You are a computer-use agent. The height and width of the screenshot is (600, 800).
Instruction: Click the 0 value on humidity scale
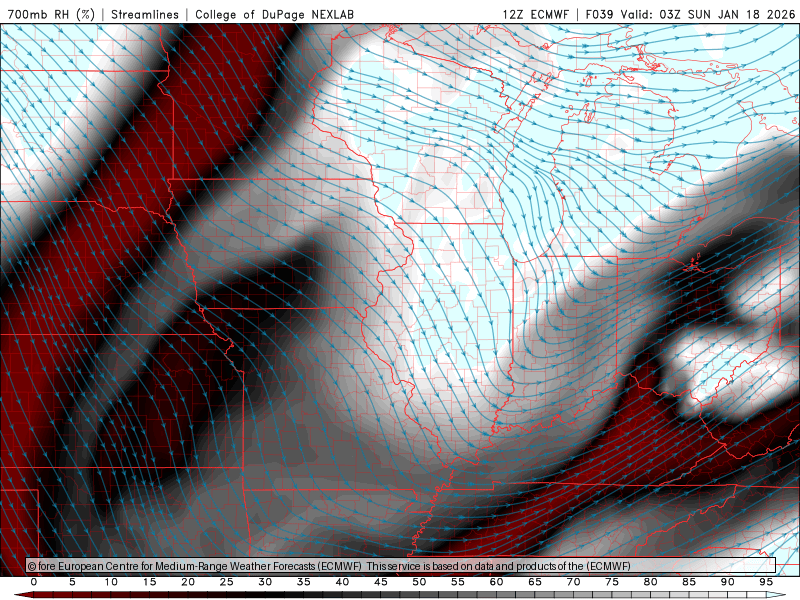pos(34,582)
